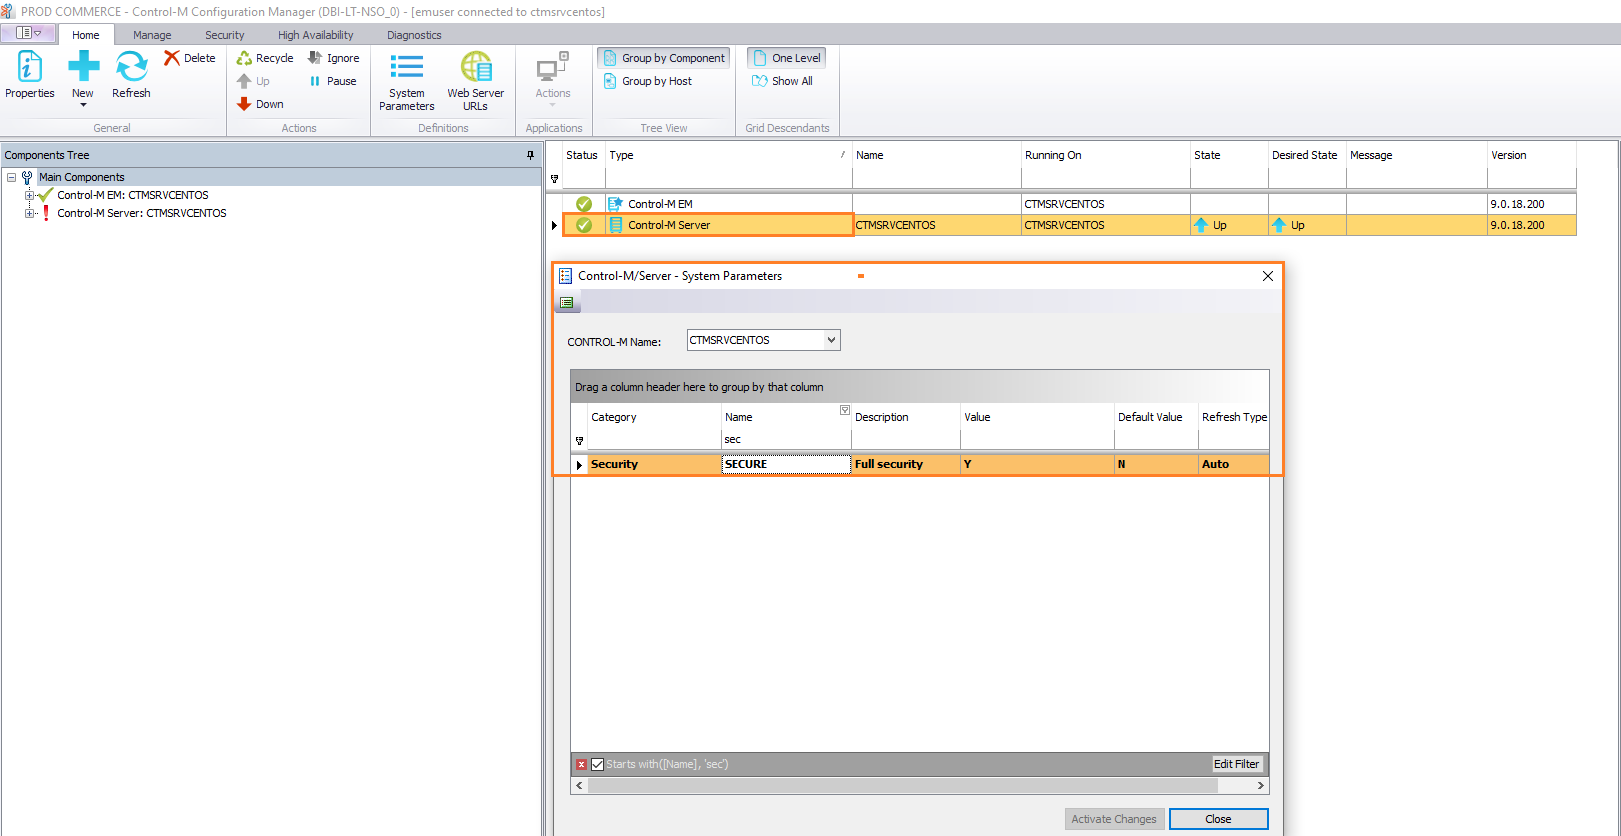Viewport: 1621px width, 836px height.
Task: Expand Control-M EM: CTMSRVCENTOS node
Action: [29, 195]
